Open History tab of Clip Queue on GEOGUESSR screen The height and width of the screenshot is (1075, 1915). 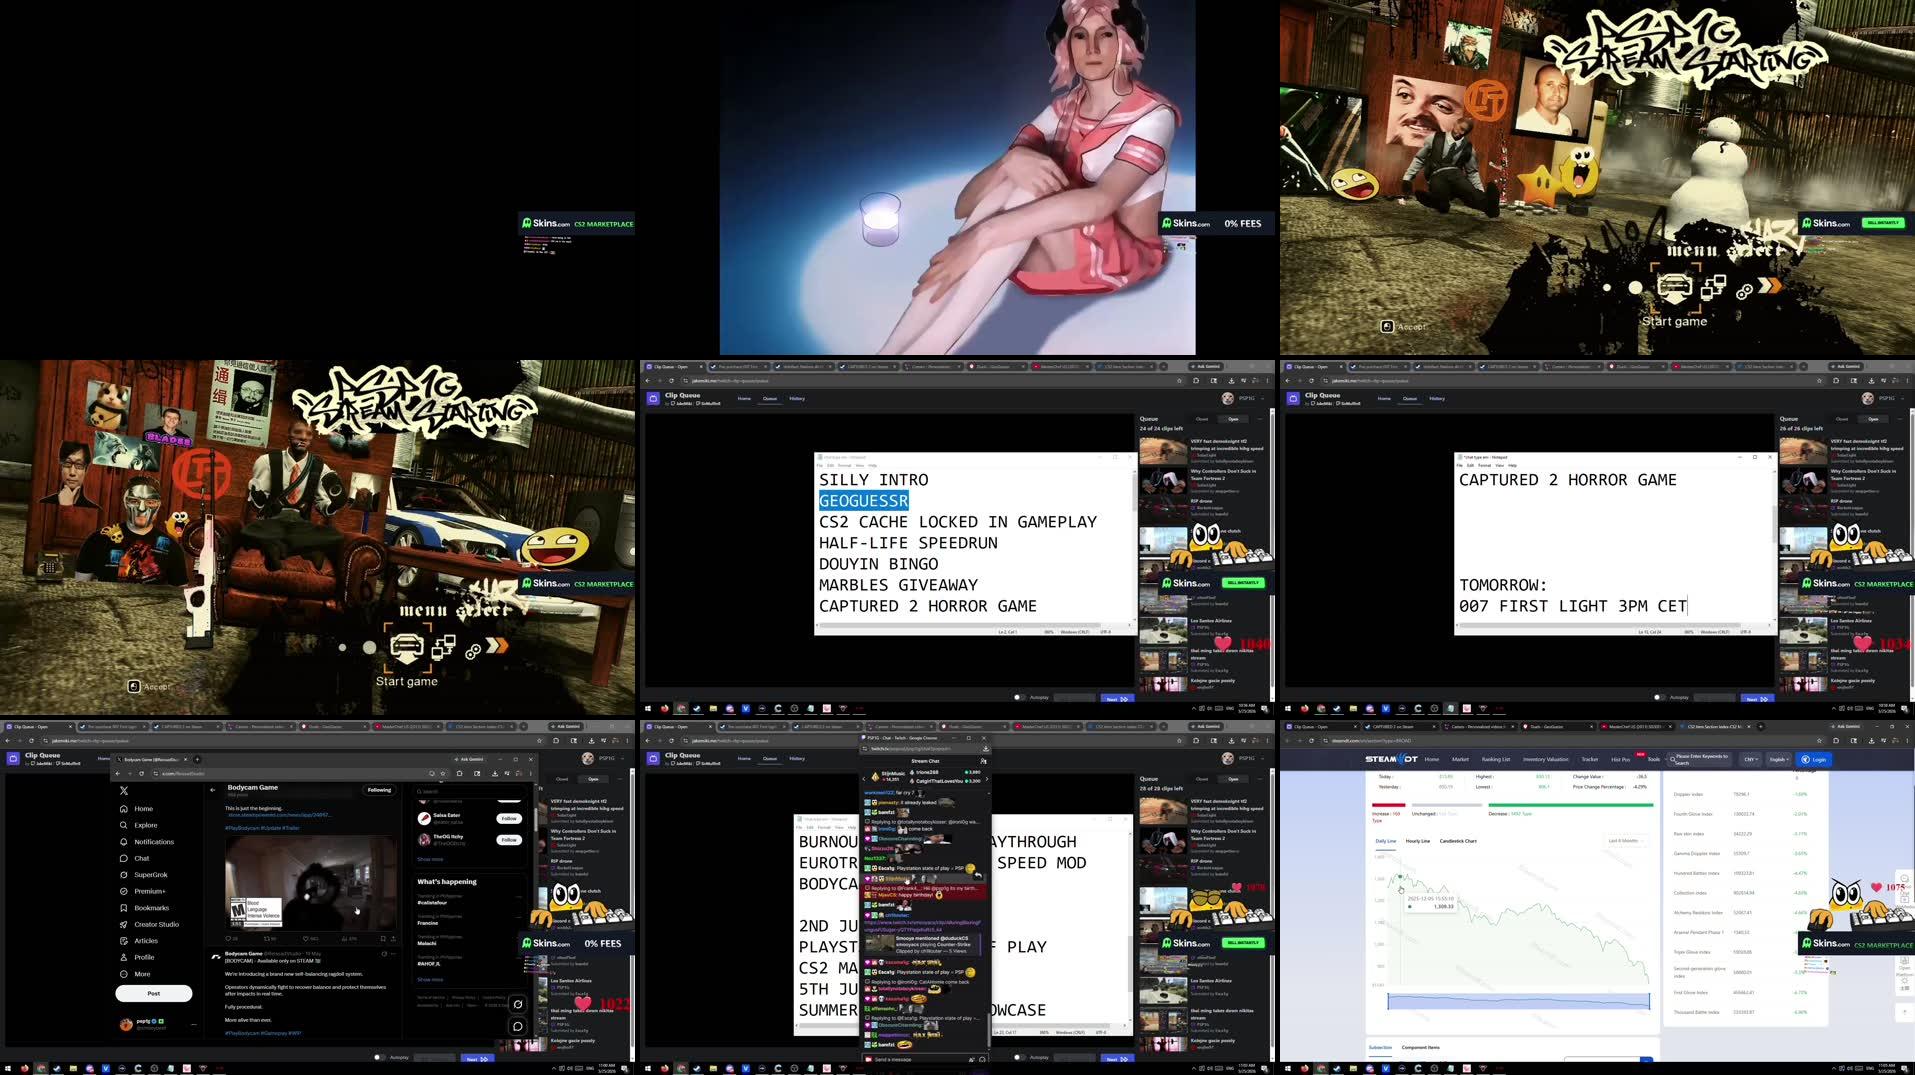[x=797, y=398]
